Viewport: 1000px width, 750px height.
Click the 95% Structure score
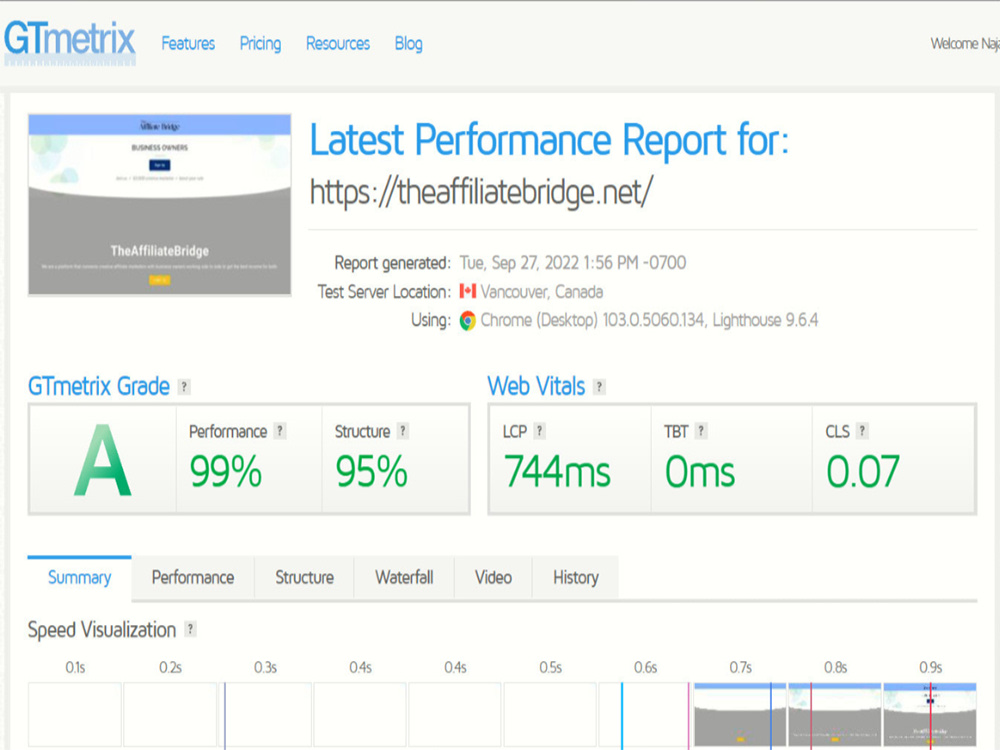(x=371, y=472)
